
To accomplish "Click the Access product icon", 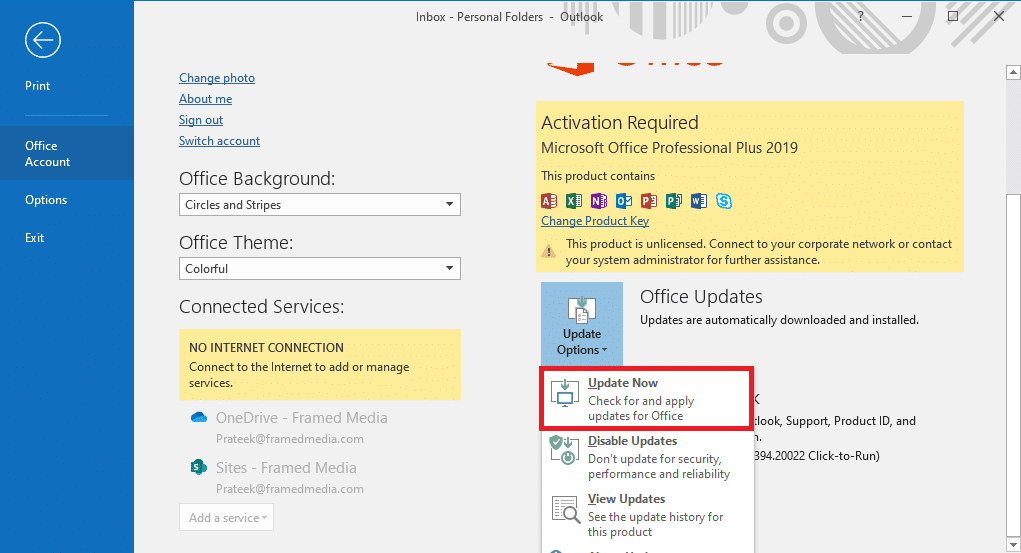I will pos(549,201).
